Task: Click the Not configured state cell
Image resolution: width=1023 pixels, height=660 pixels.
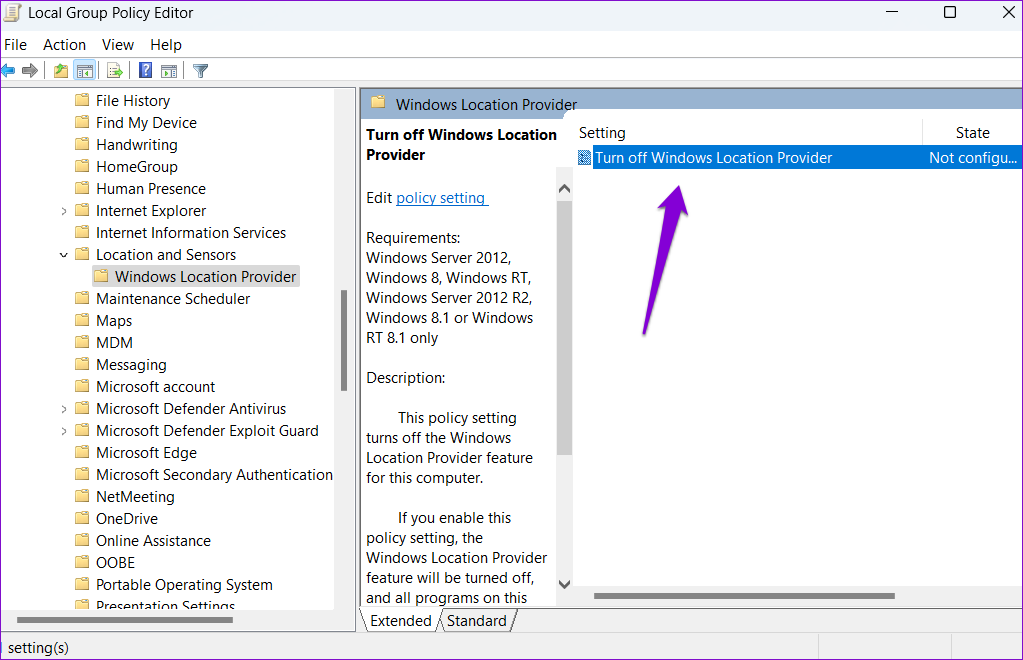Action: click(x=973, y=158)
